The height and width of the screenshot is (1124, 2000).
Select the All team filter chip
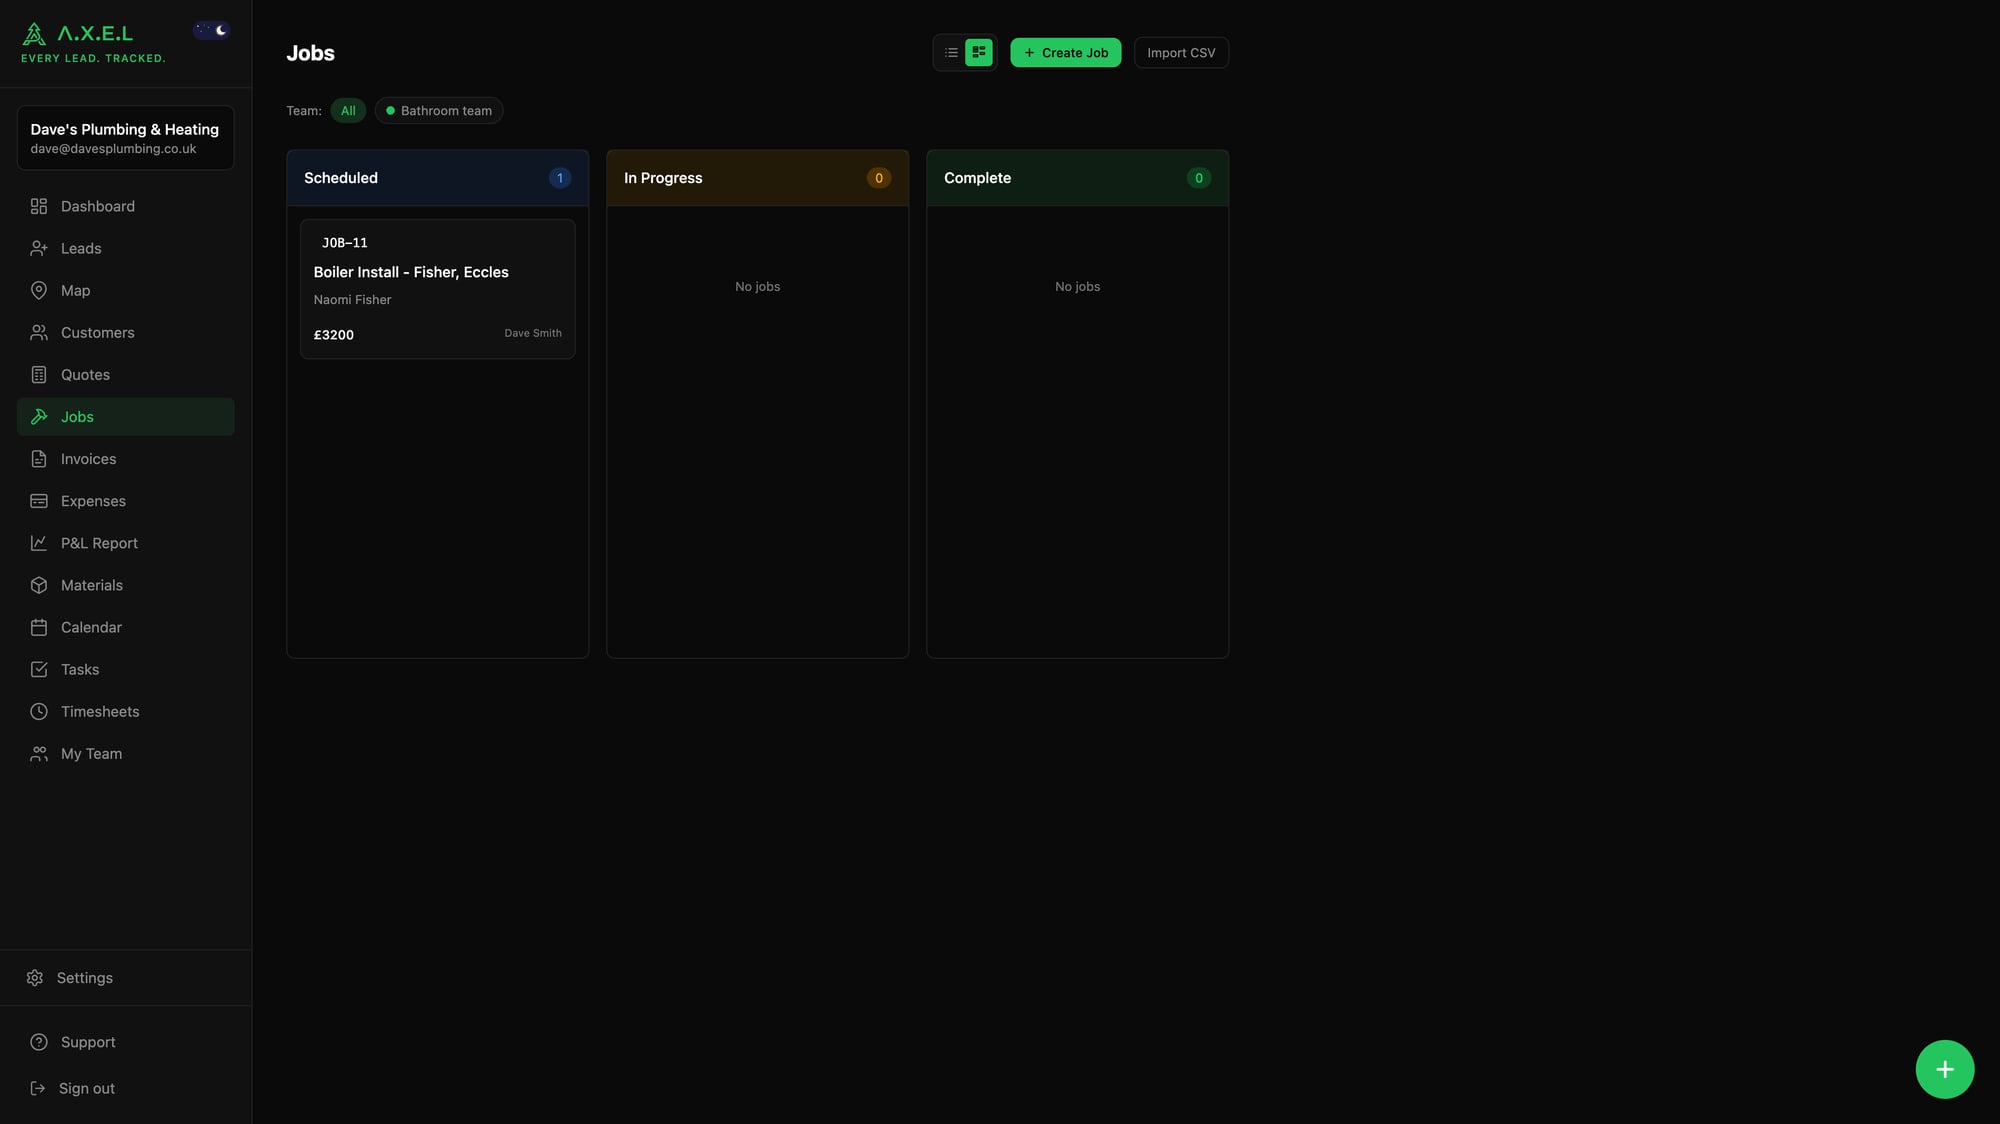point(348,110)
